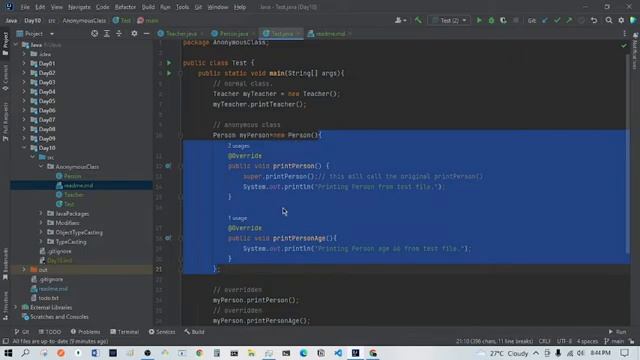Expand all in Project panel
This screenshot has width=640, height=360.
pos(107,33)
